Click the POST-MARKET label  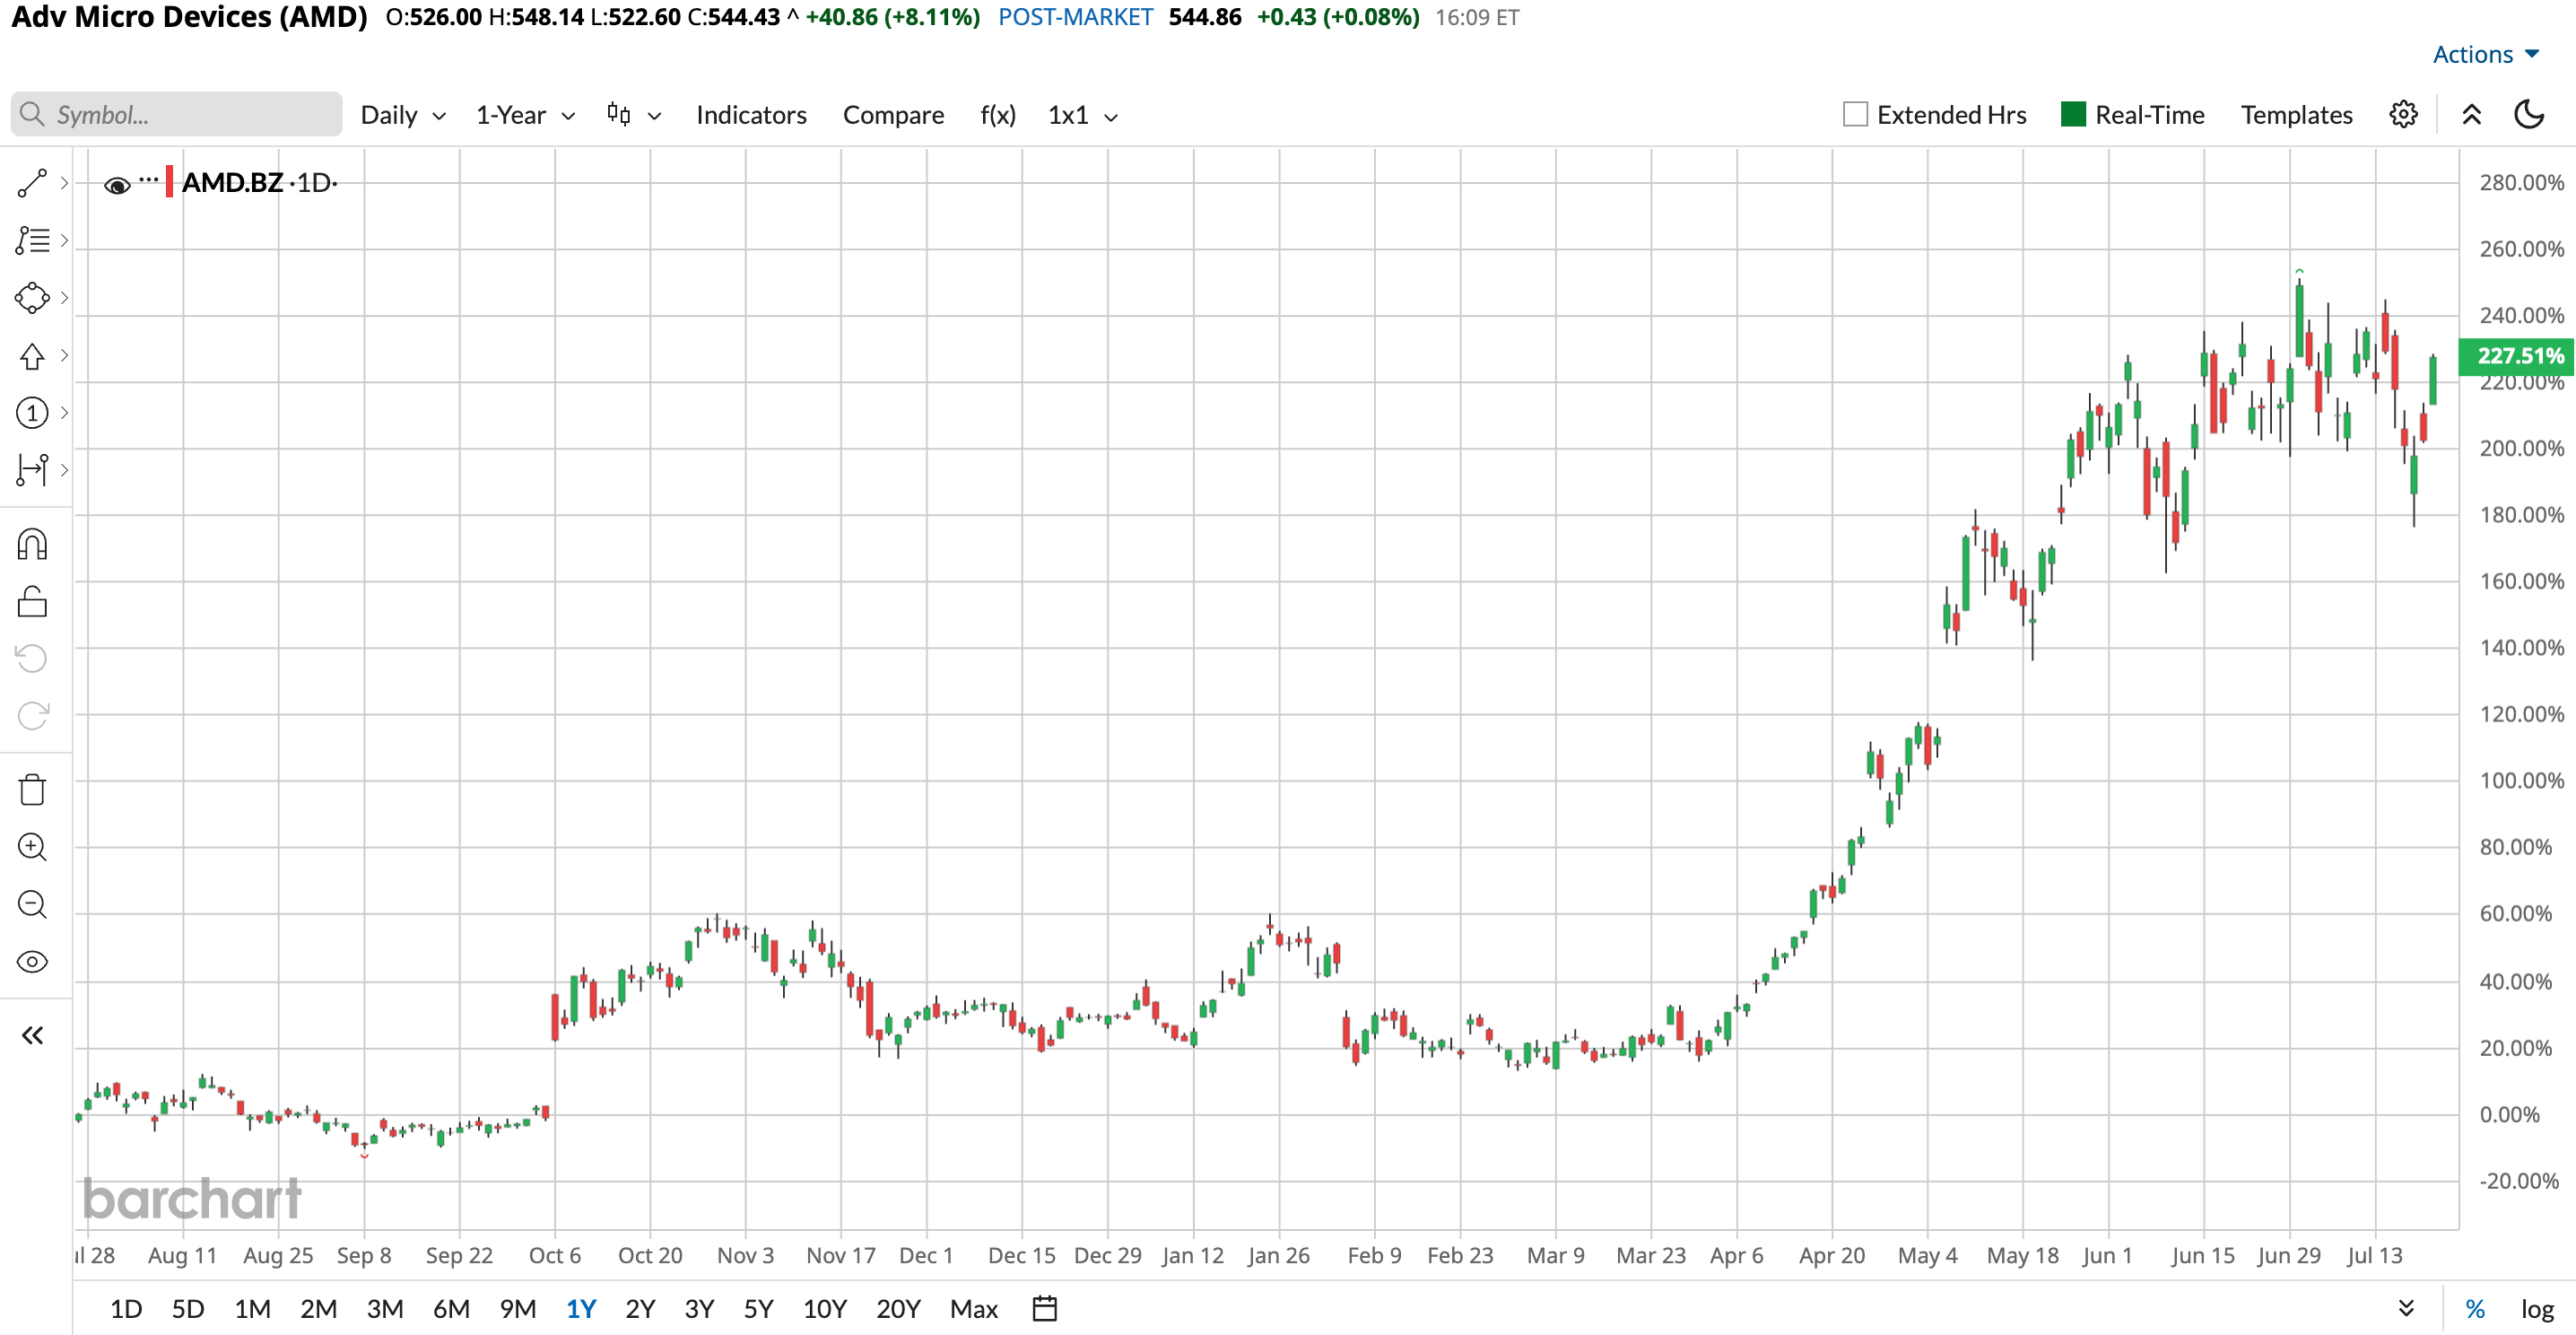(1075, 17)
